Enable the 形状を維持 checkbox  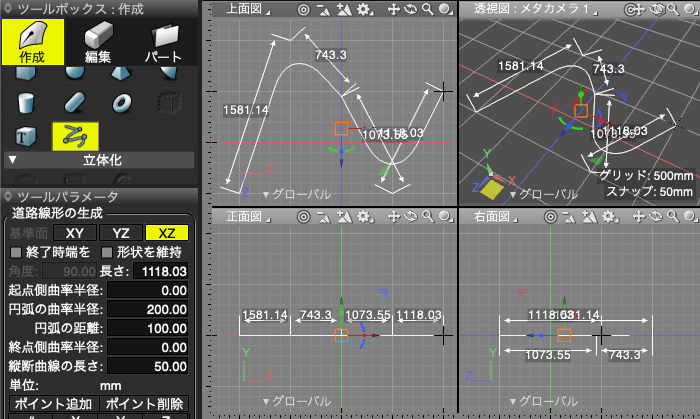pyautogui.click(x=106, y=252)
